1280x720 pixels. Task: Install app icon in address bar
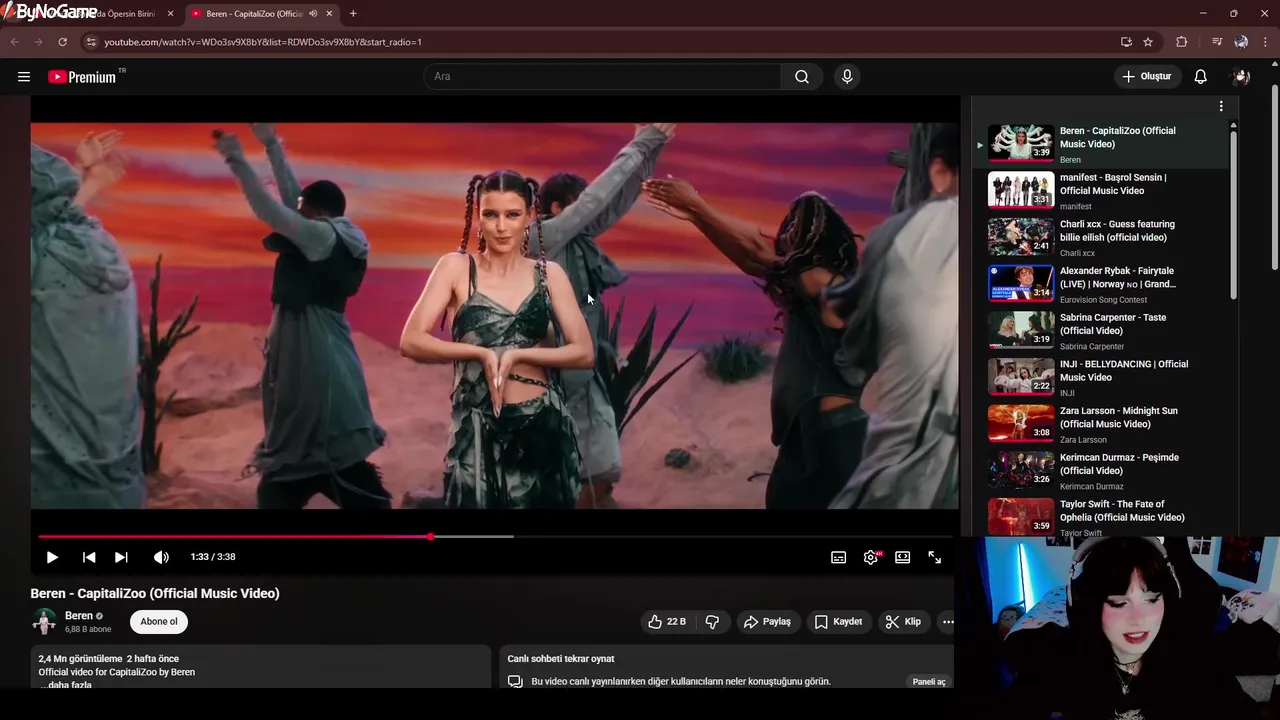(1126, 42)
